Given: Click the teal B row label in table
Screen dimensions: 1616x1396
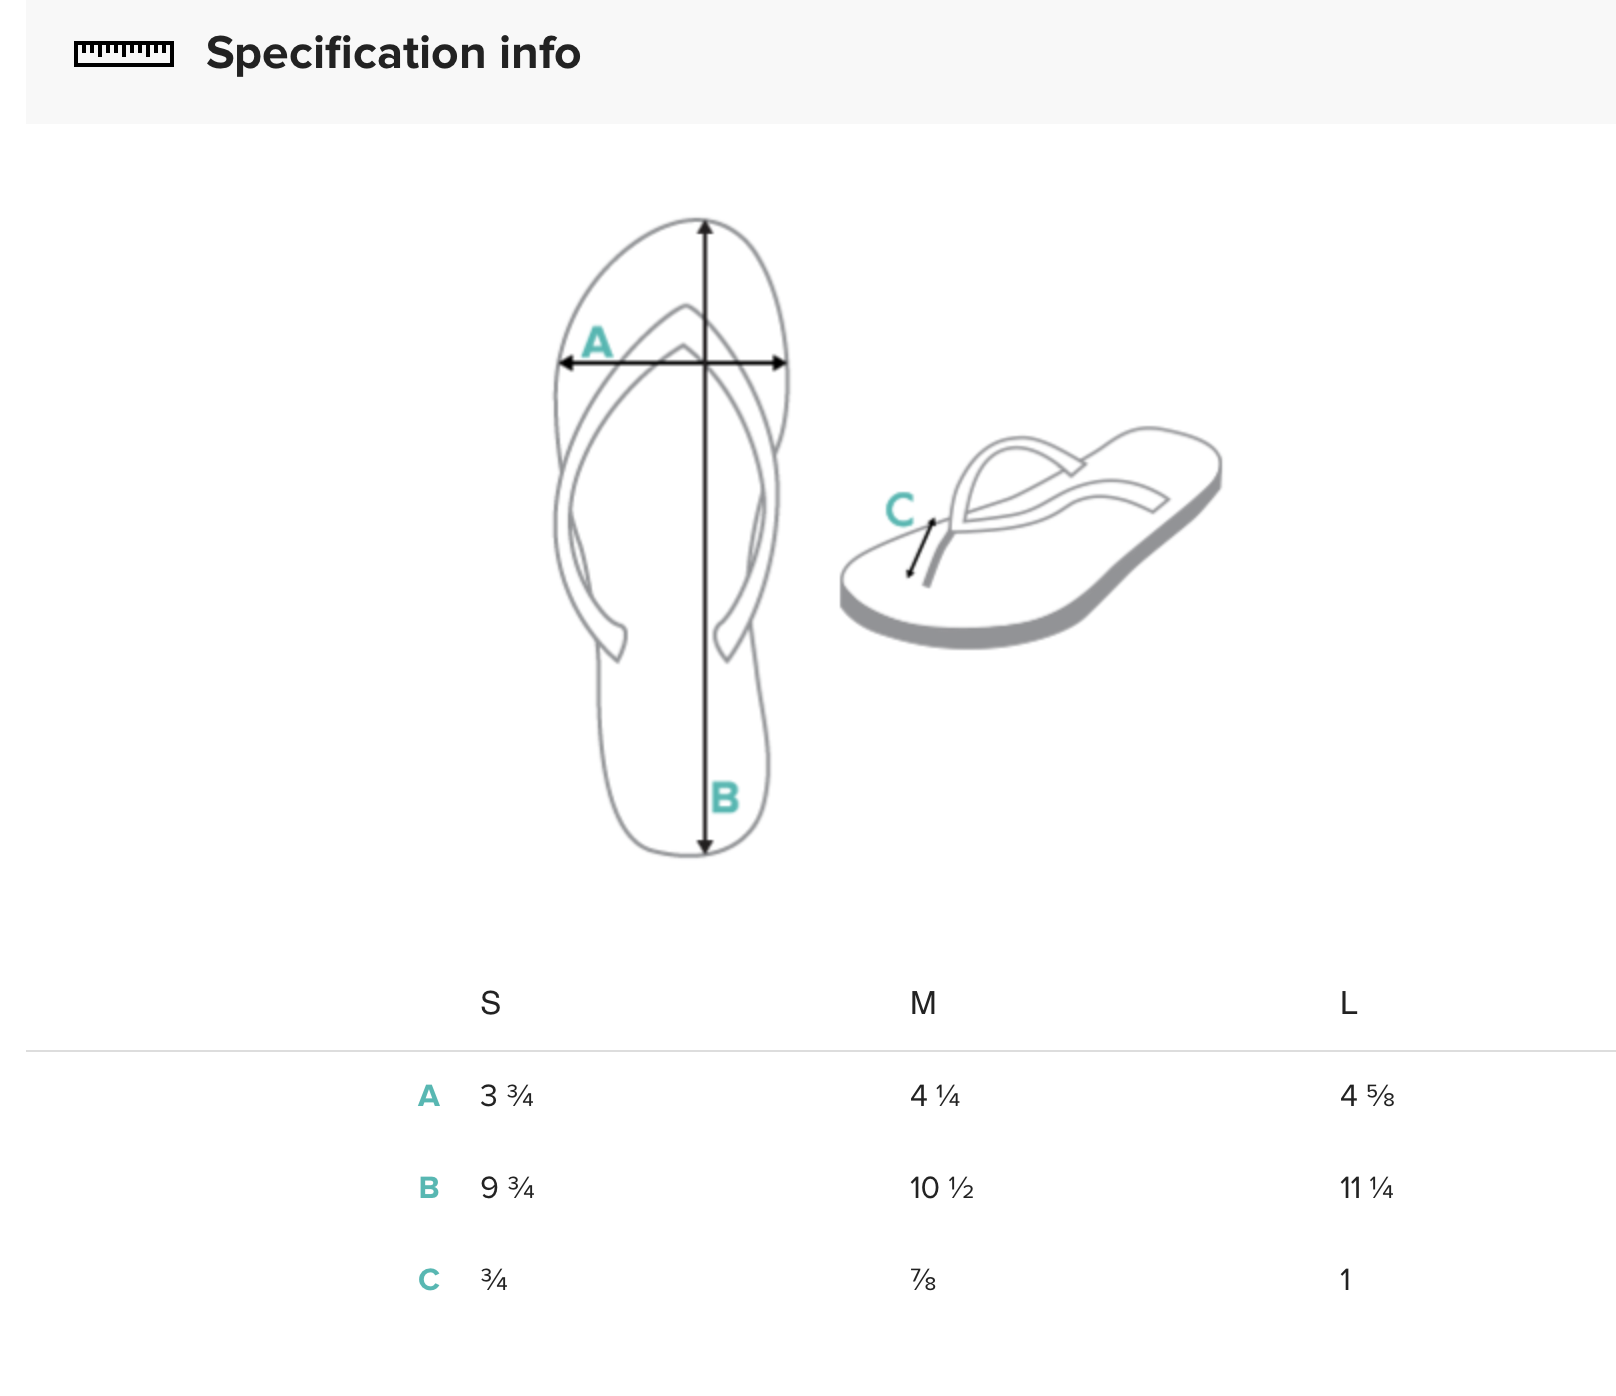Looking at the screenshot, I should click(429, 1188).
